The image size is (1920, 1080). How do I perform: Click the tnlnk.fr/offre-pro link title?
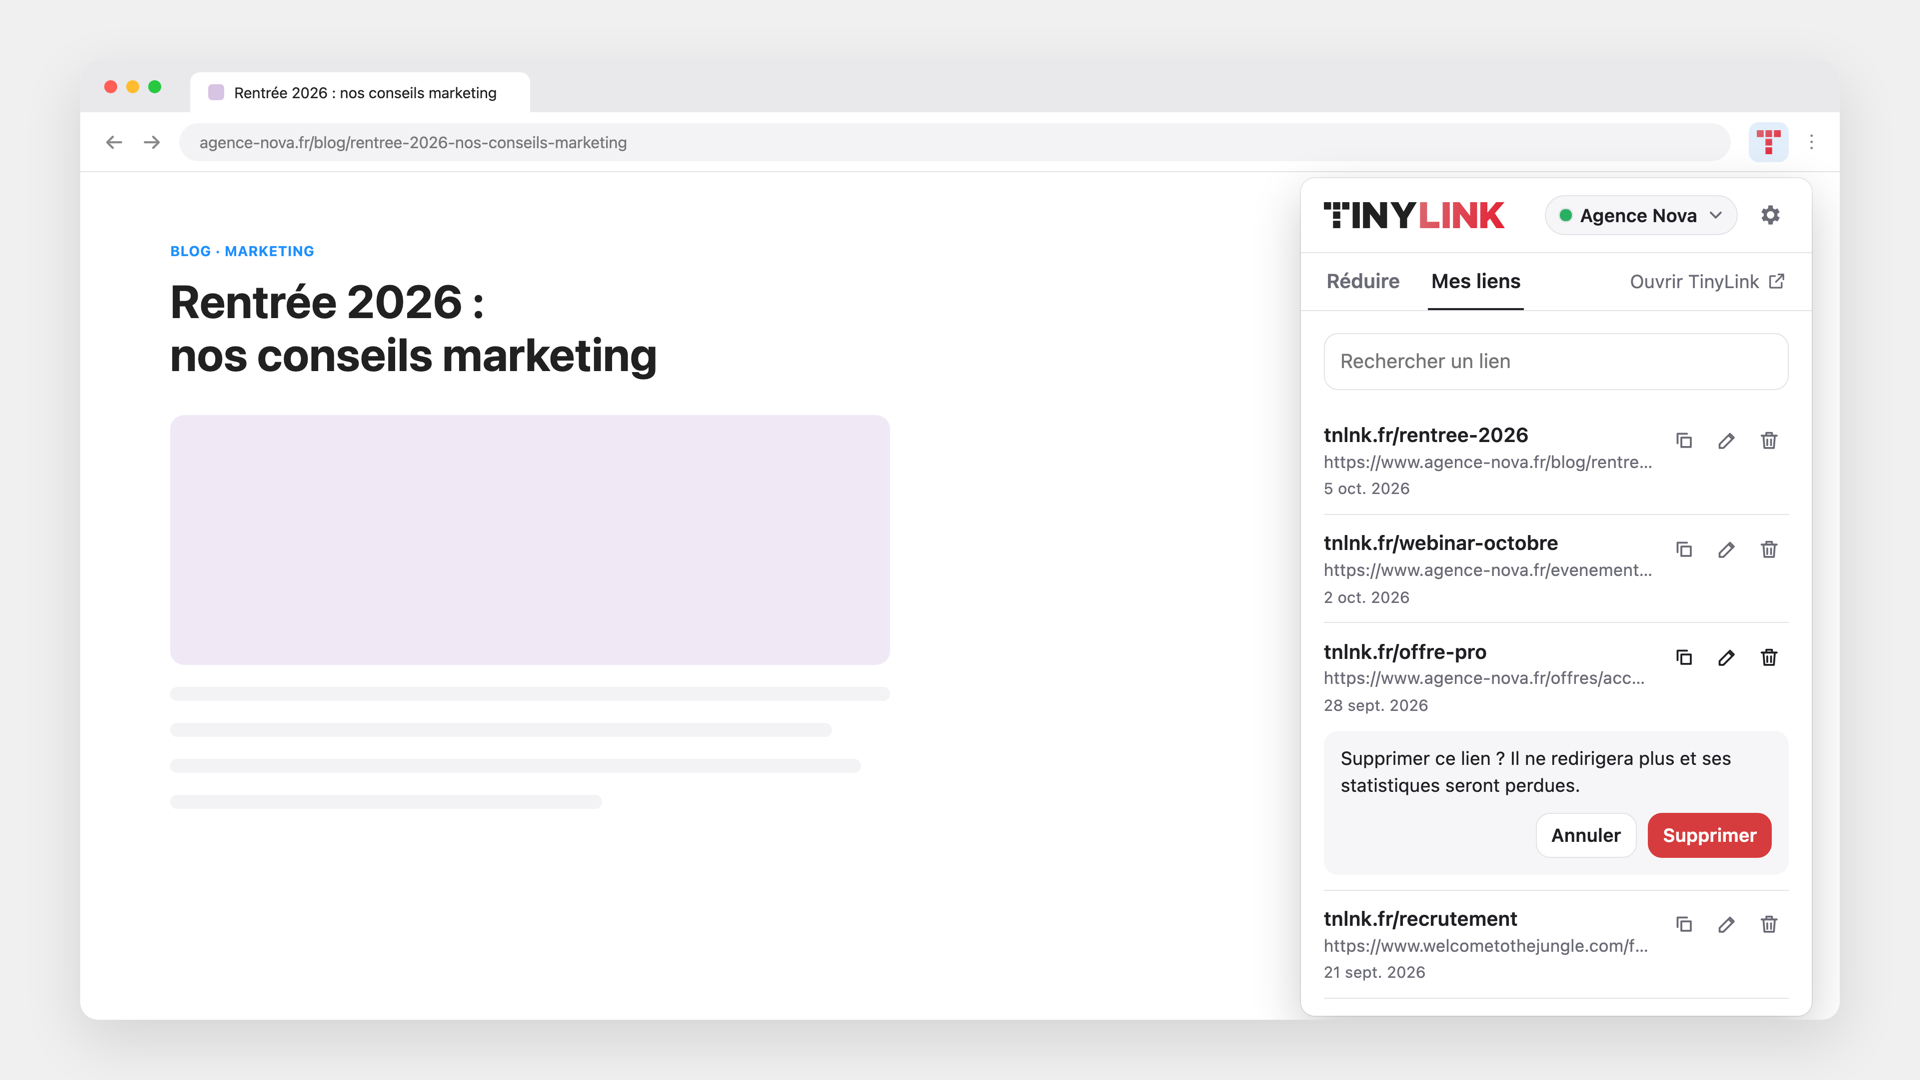pyautogui.click(x=1404, y=652)
